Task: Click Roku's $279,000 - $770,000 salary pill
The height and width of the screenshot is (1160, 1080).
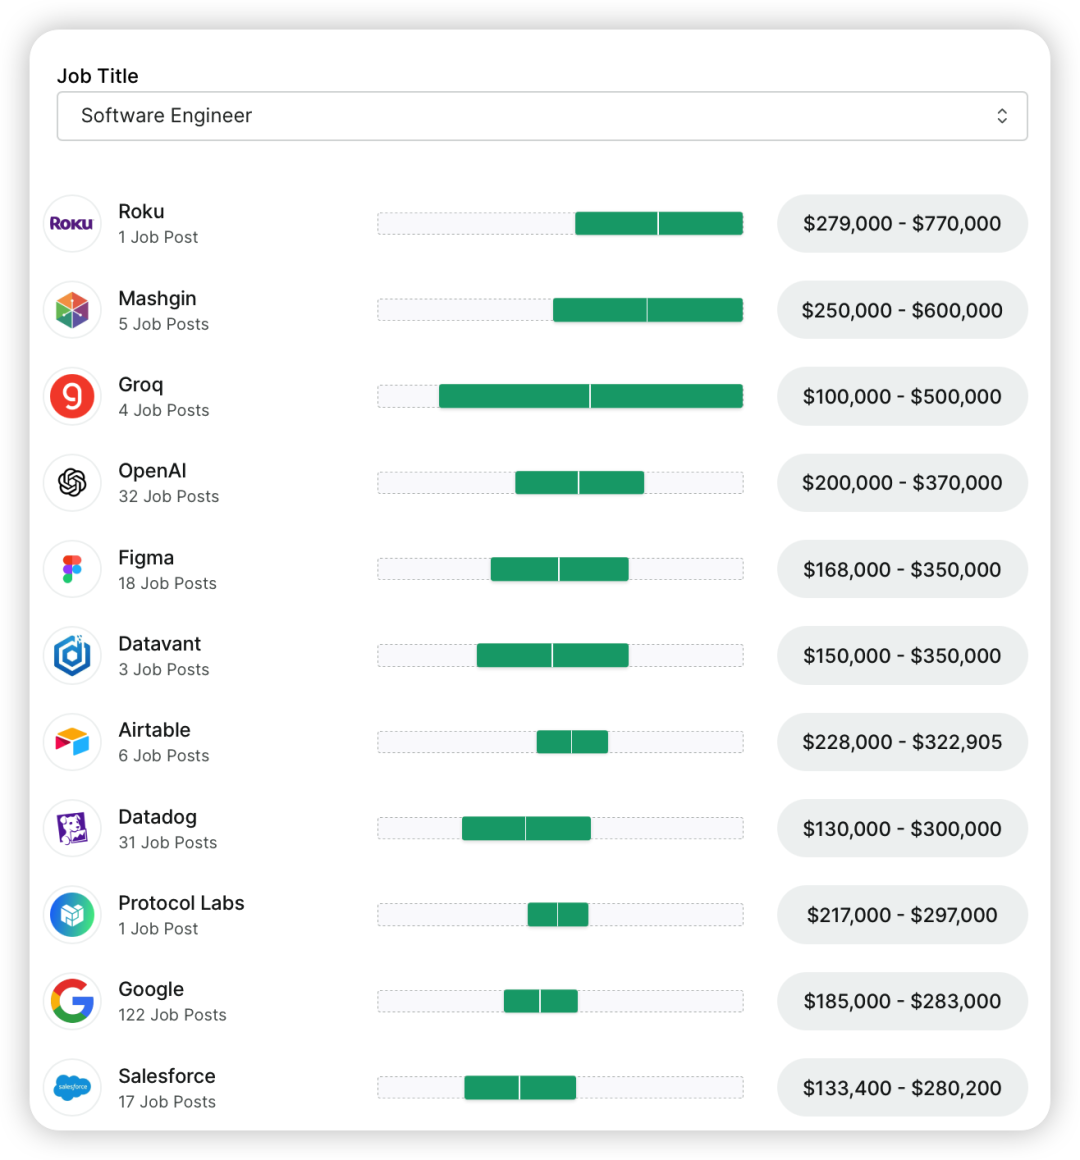Action: point(902,224)
